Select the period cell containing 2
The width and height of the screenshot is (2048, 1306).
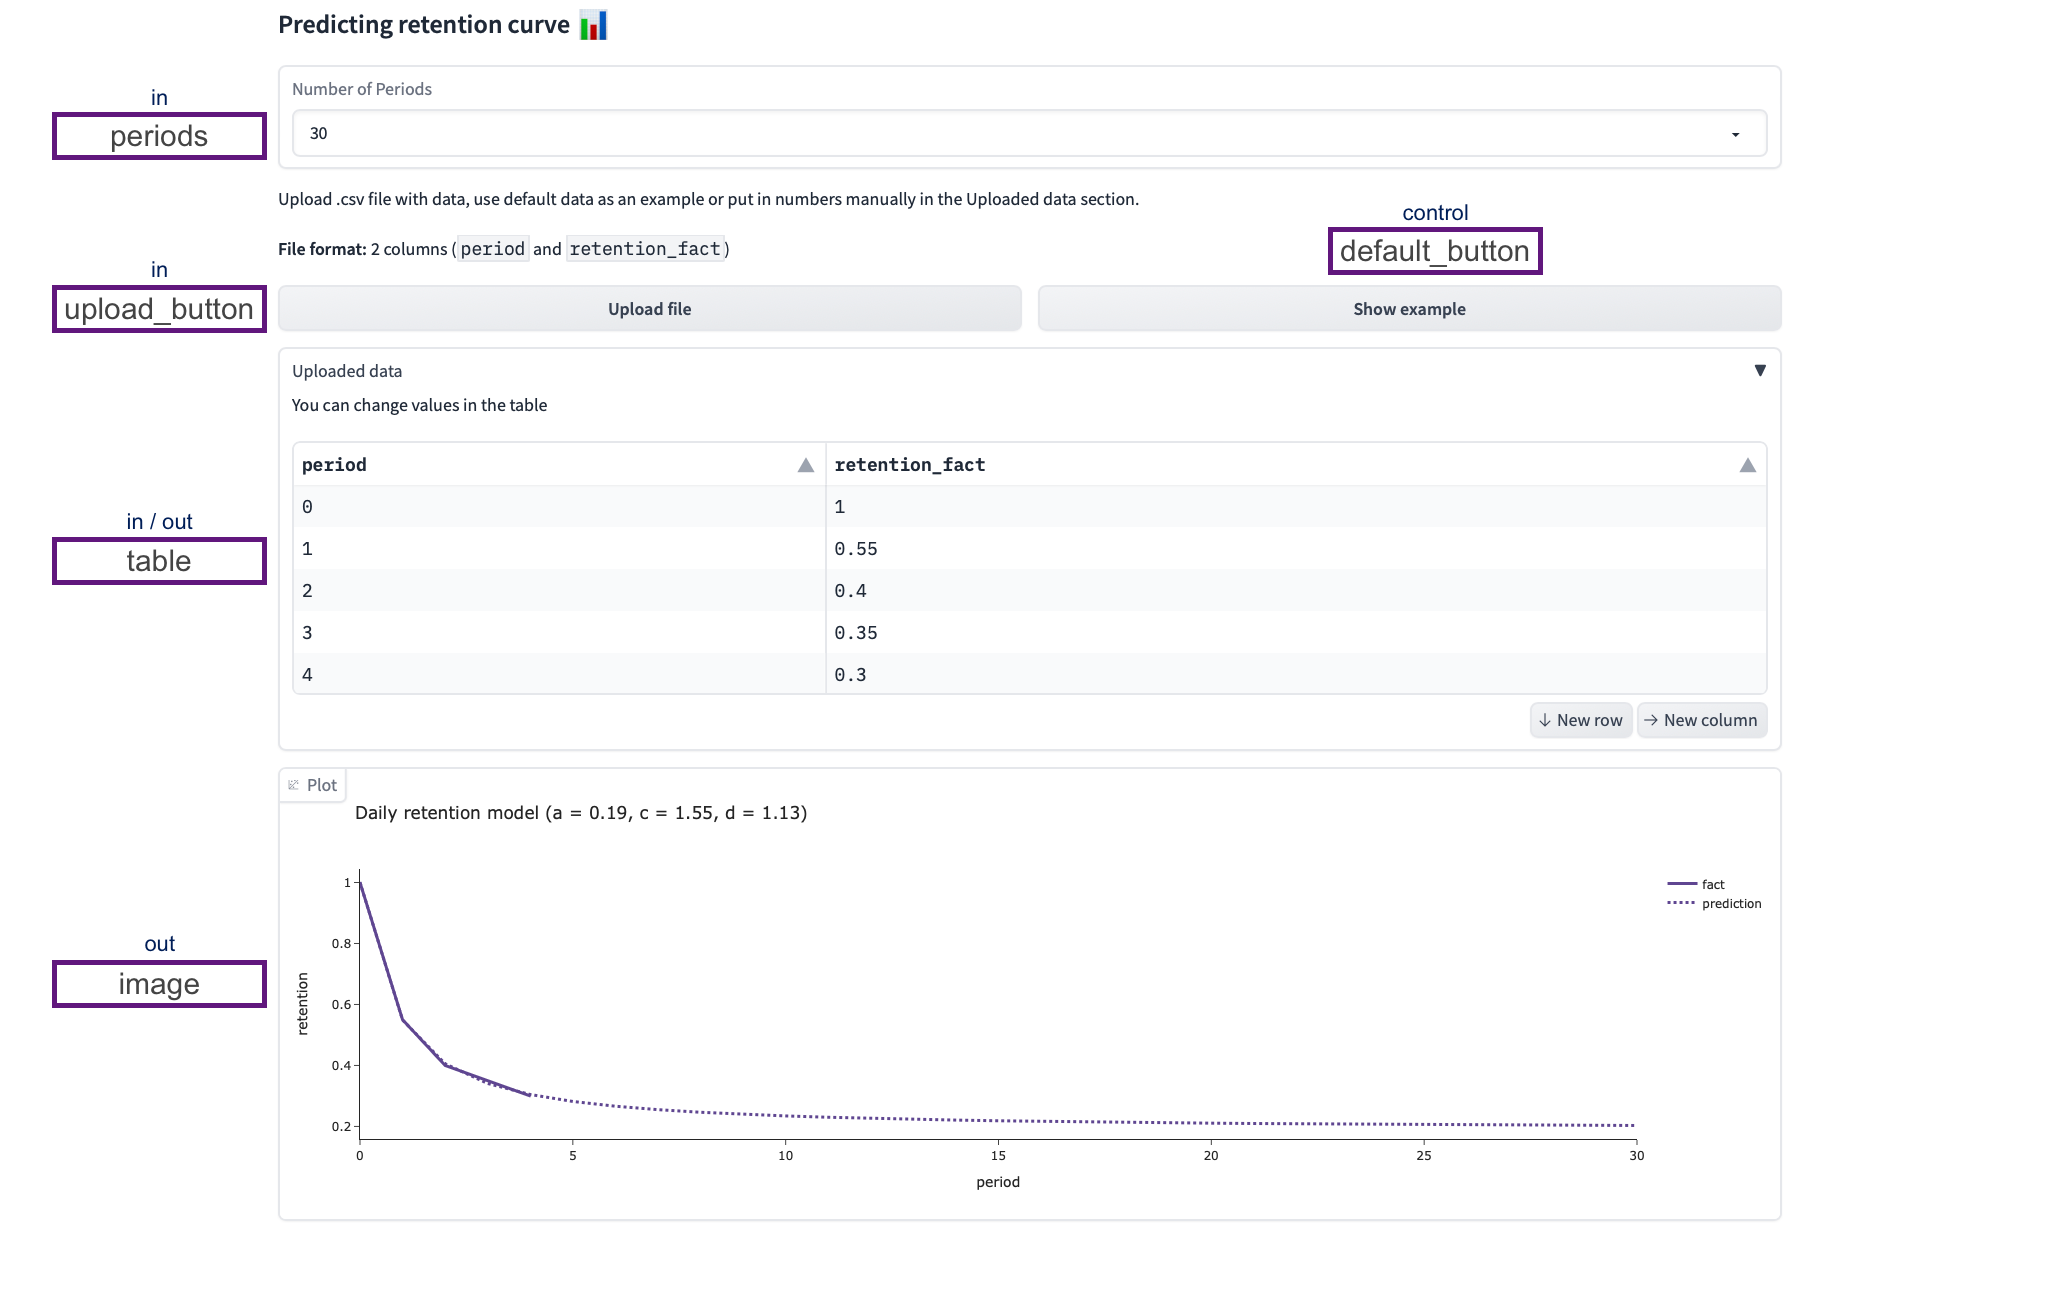[559, 591]
